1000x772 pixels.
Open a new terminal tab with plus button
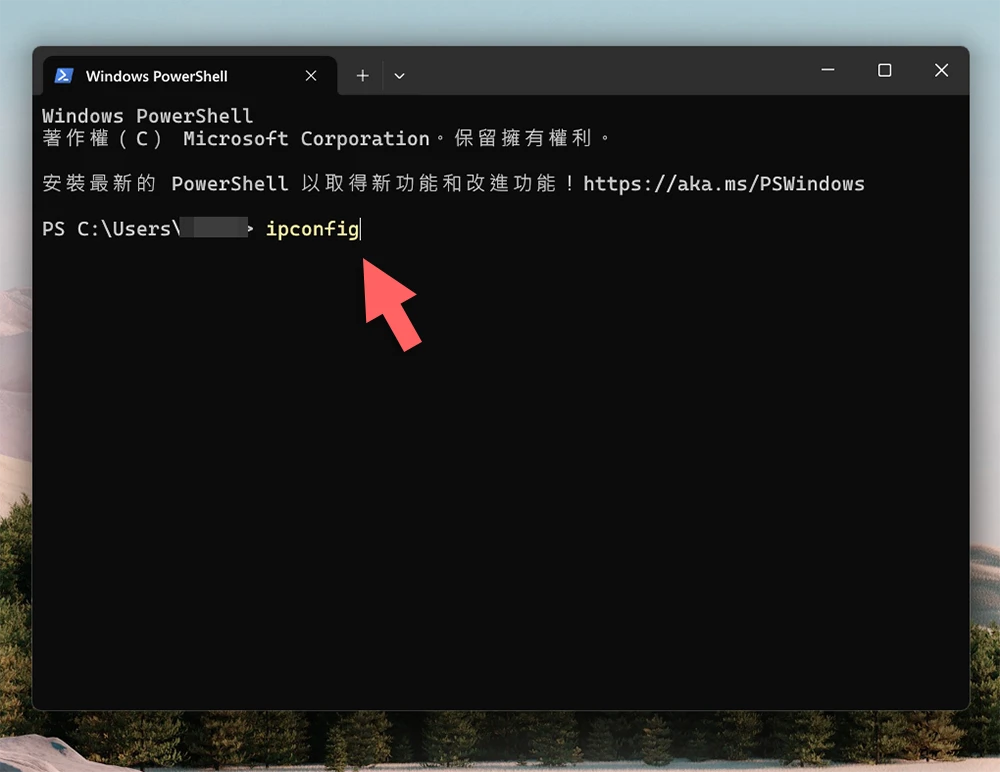tap(362, 76)
